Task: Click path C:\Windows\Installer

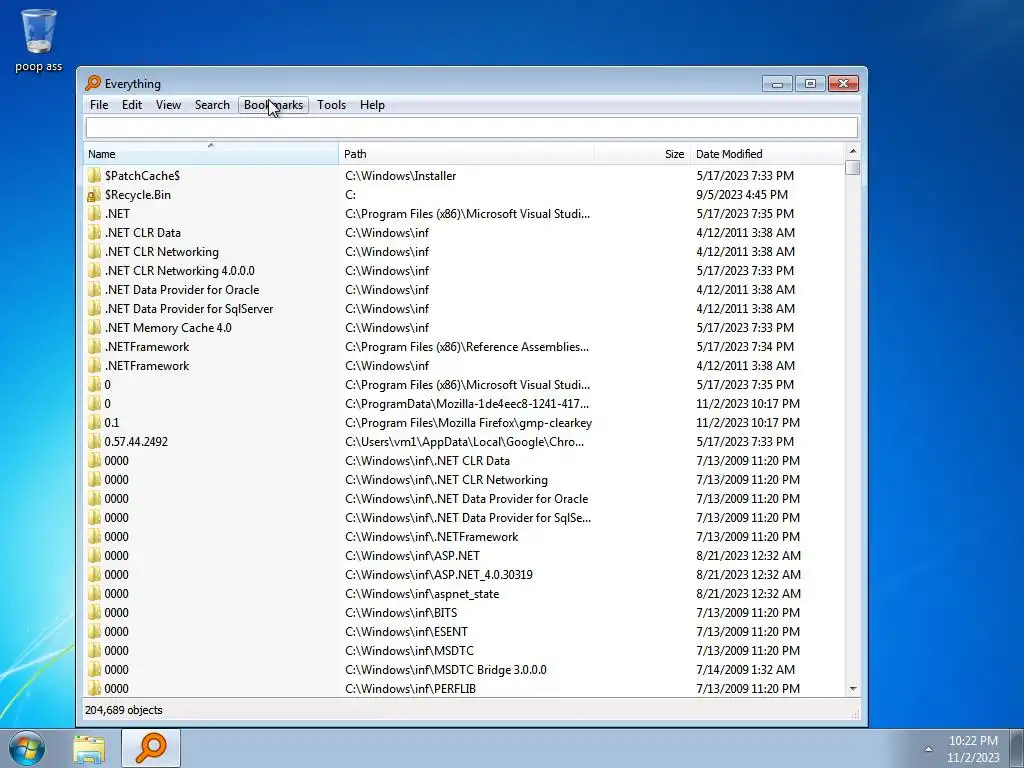Action: [x=400, y=176]
